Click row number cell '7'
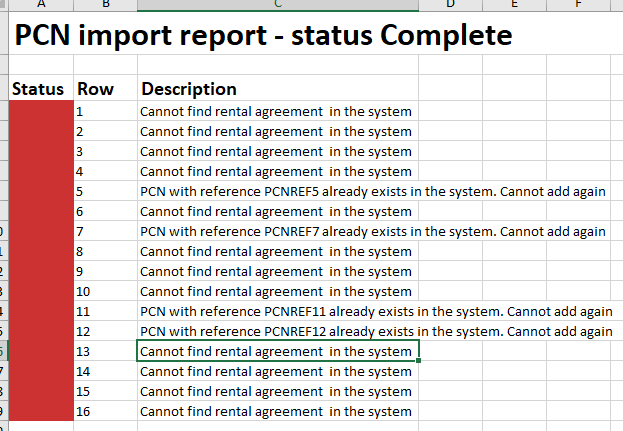 (105, 231)
